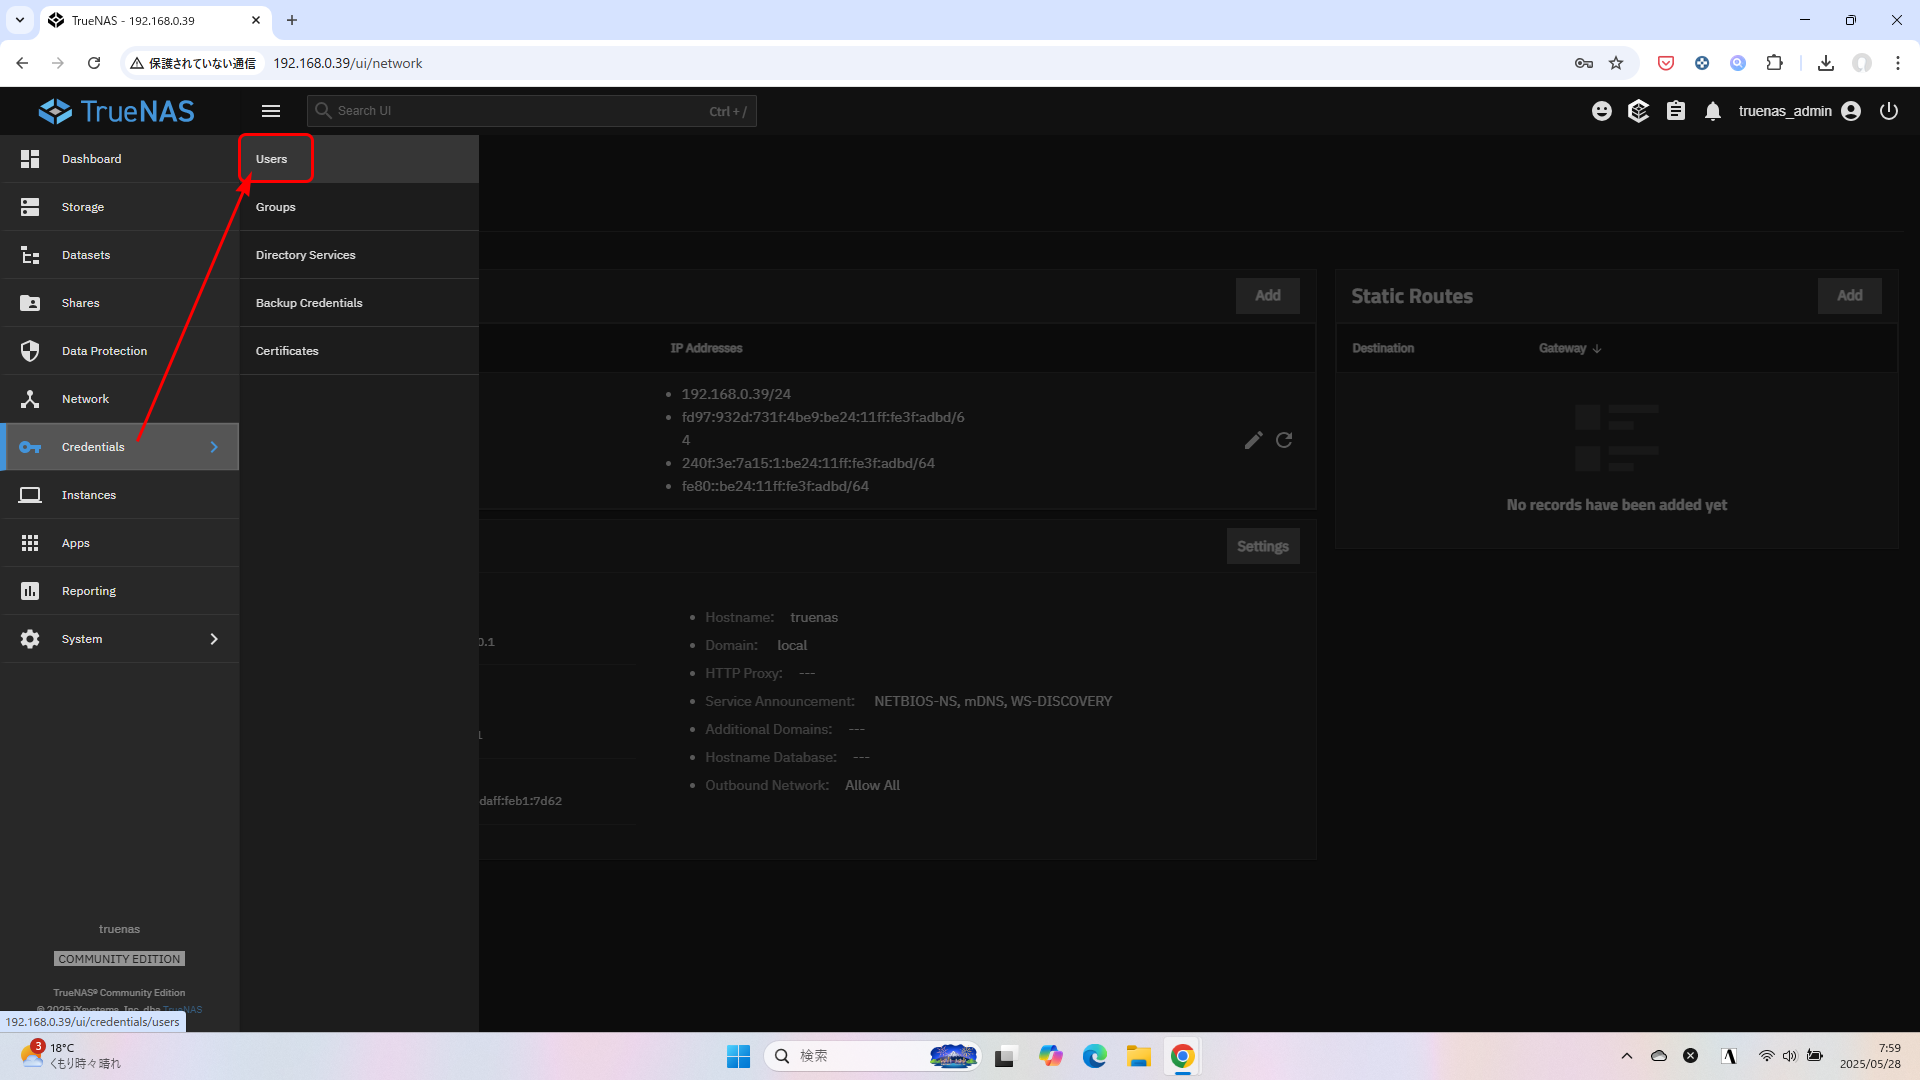Viewport: 1920px width, 1080px height.
Task: Open Chrome three-dot menu
Action: click(x=1898, y=63)
